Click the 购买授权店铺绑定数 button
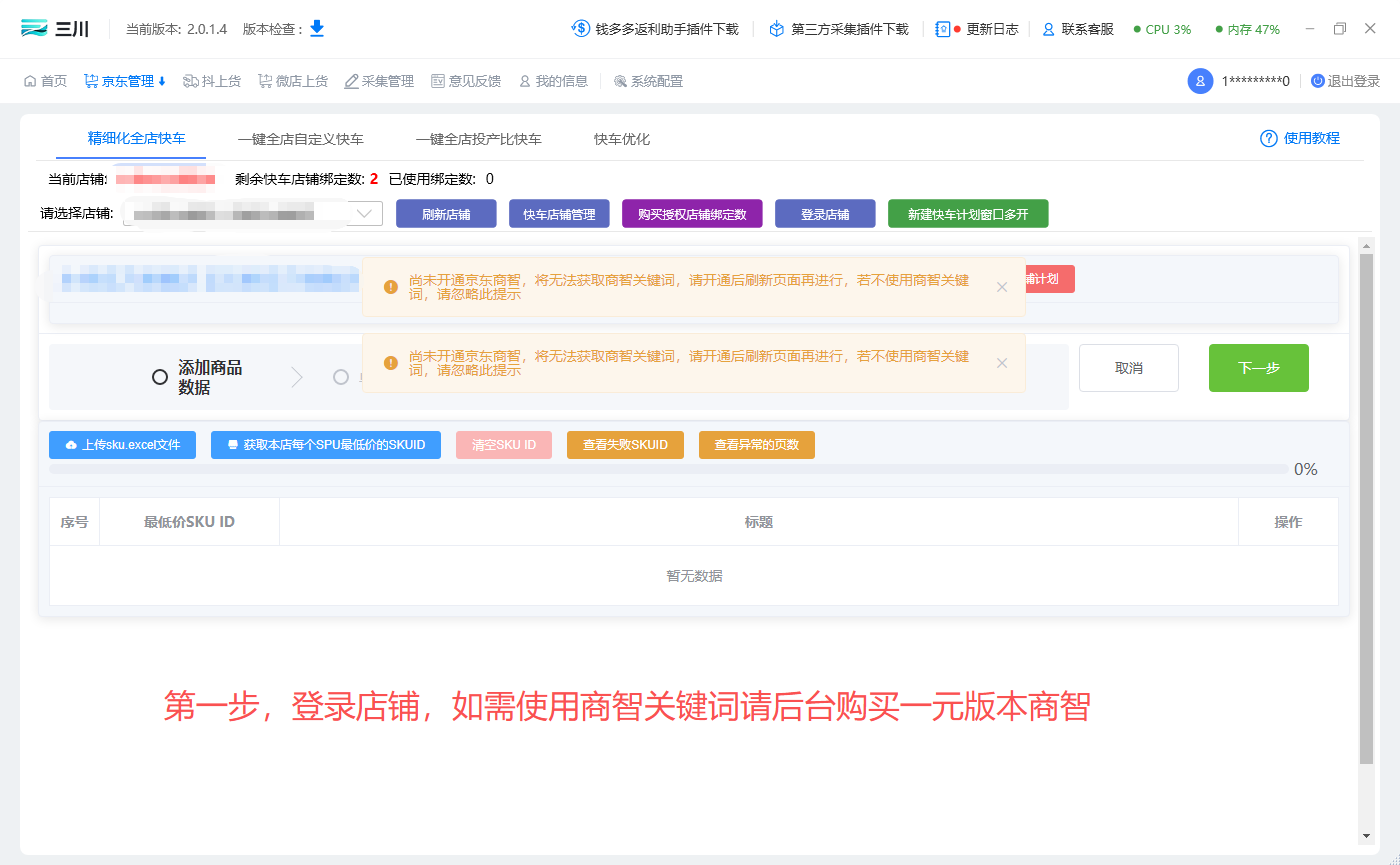The height and width of the screenshot is (865, 1400). pyautogui.click(x=692, y=214)
